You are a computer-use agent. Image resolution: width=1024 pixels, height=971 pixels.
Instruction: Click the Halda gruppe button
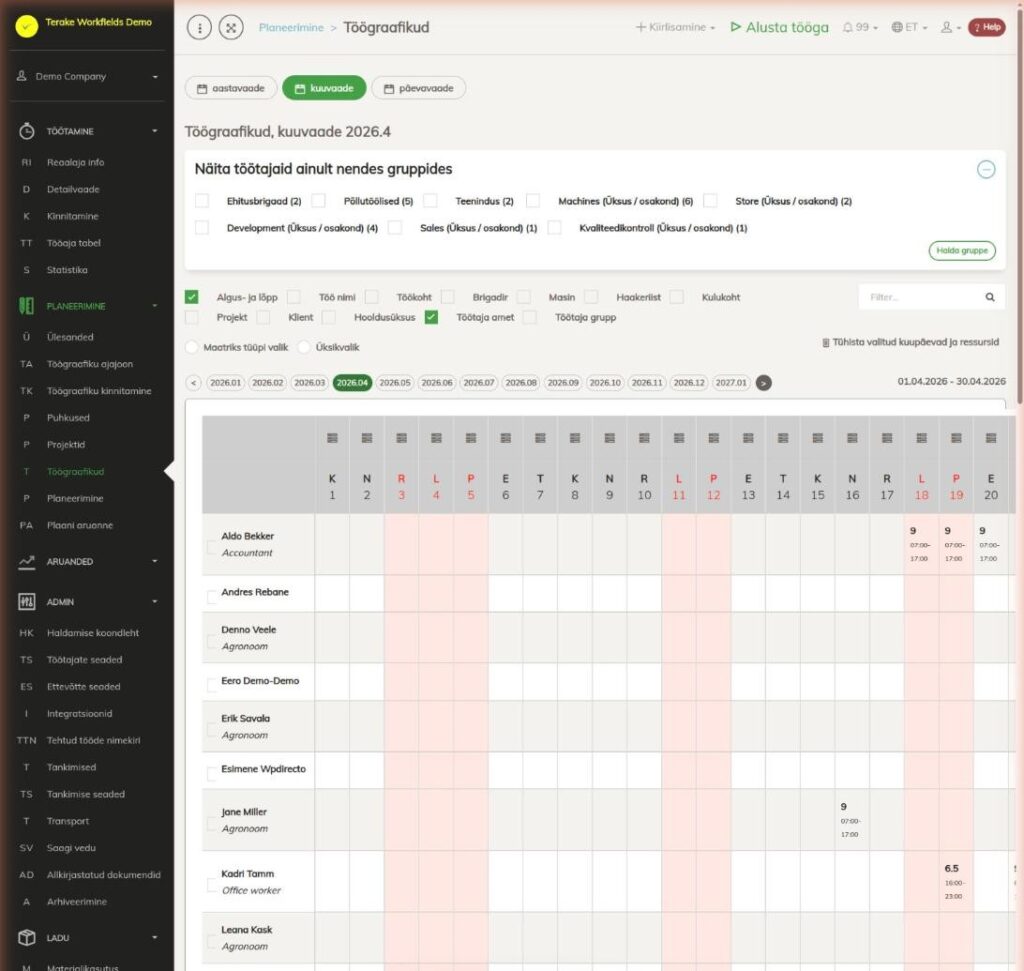coord(962,251)
